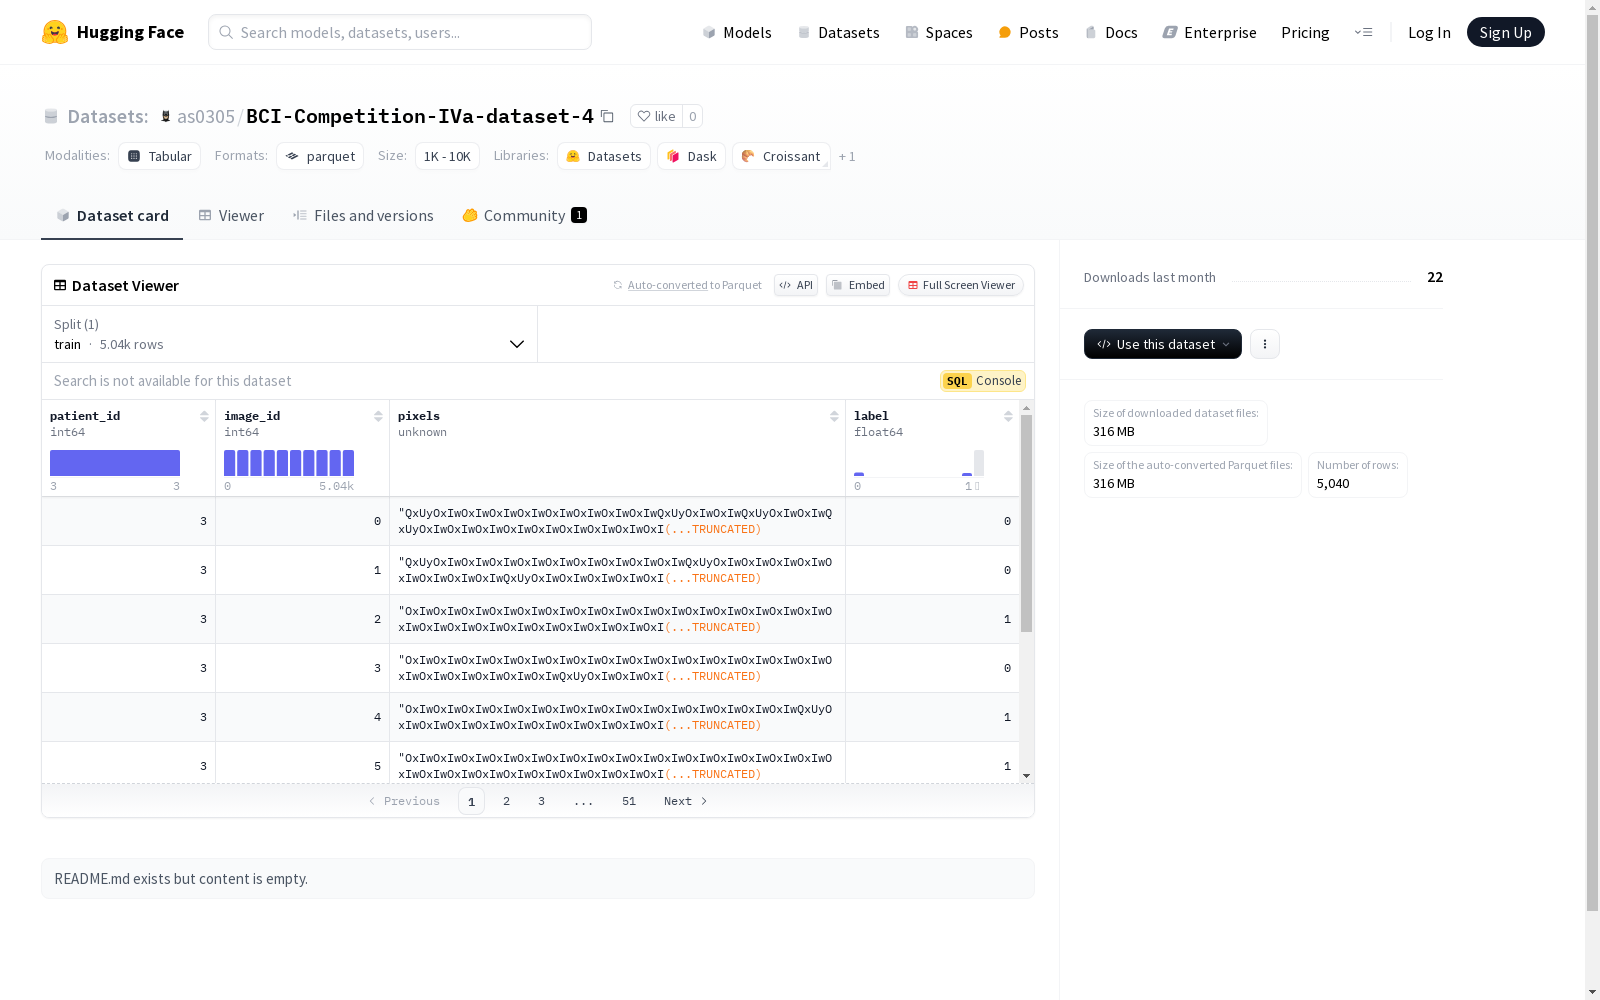Open the three-dot more options button
The image size is (1600, 1000).
pos(1265,344)
